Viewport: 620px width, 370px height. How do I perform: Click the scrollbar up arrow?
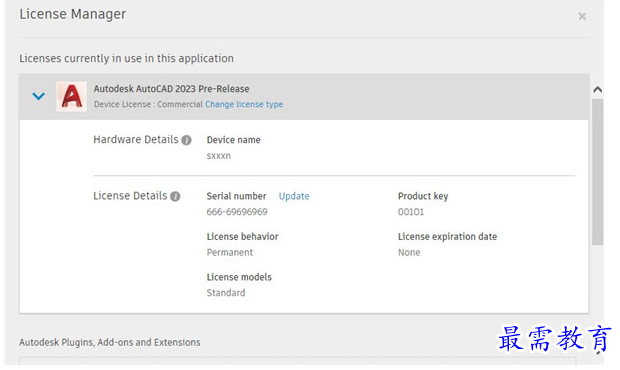[x=597, y=90]
